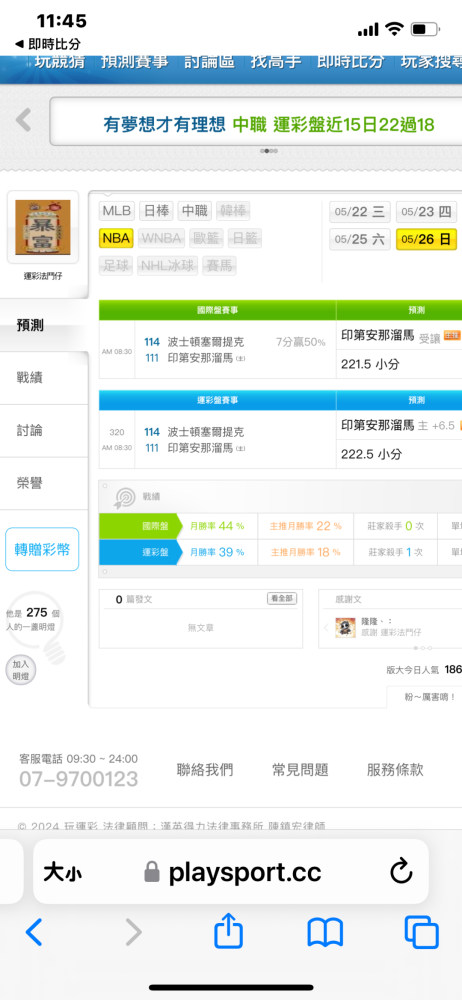Image resolution: width=462 pixels, height=1000 pixels.
Task: Open the Safari share sheet icon
Action: coord(228,930)
